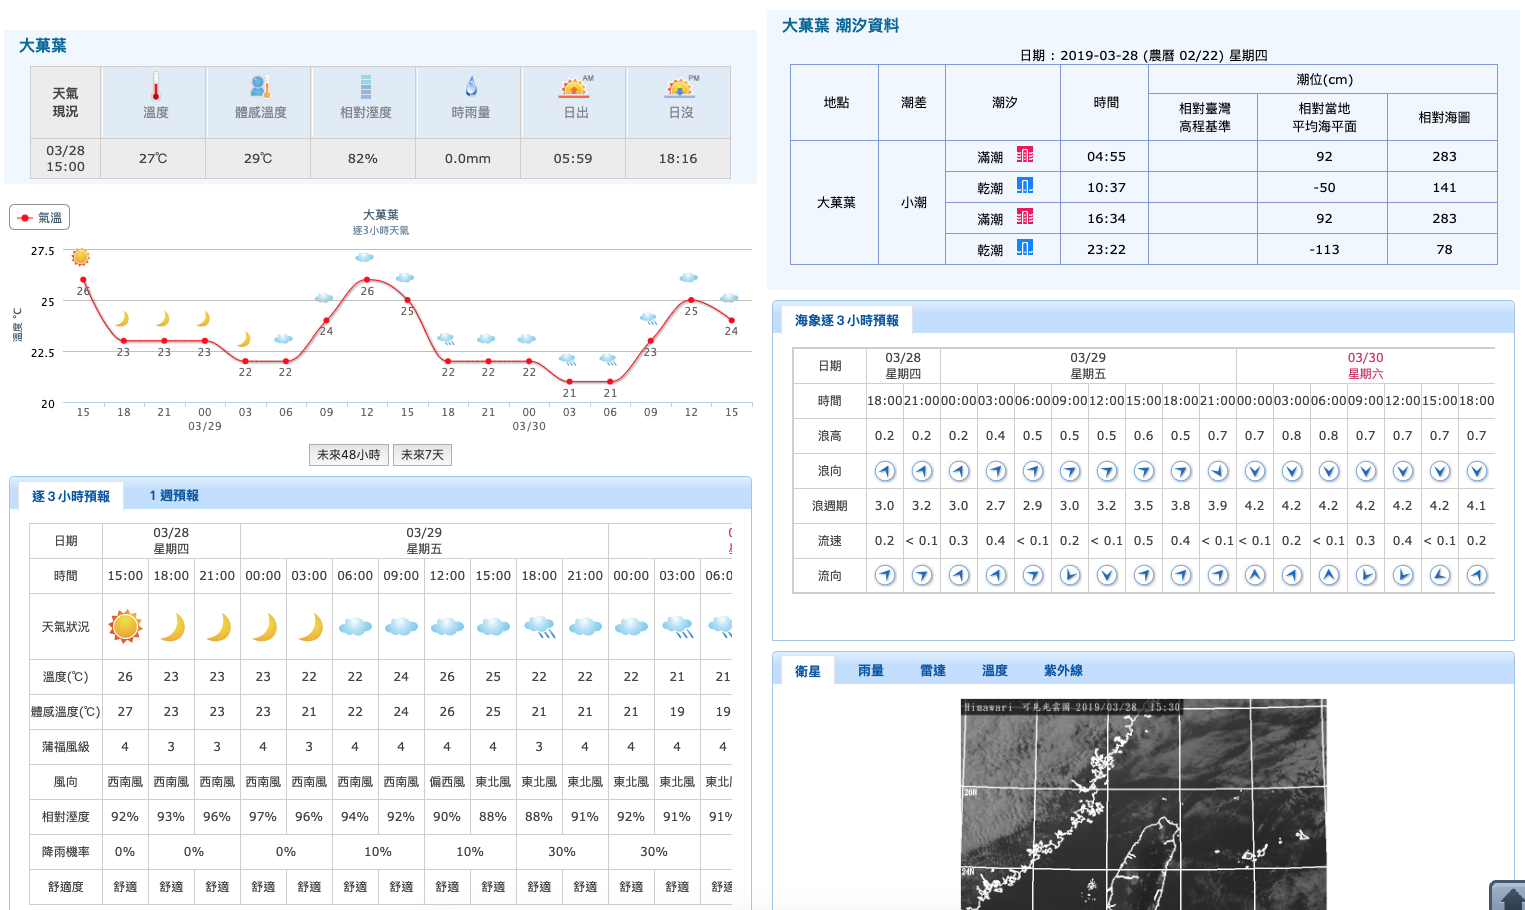
Task: Click low tide icon at 10:37
Action: (1025, 186)
